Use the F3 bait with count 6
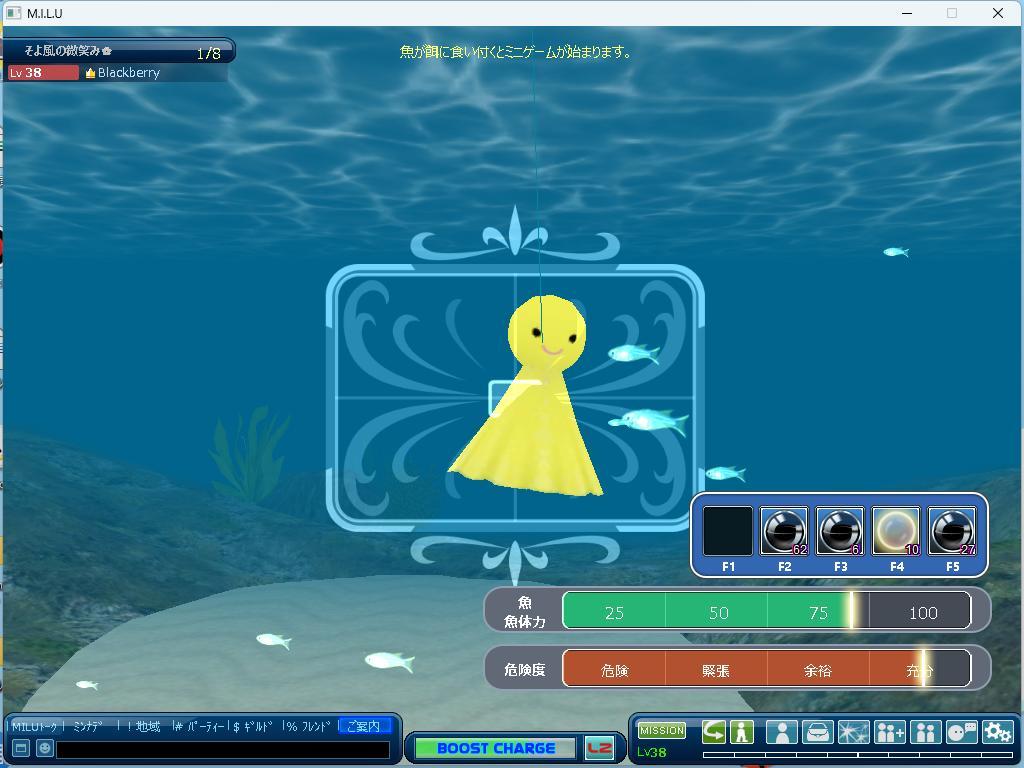 click(x=840, y=531)
